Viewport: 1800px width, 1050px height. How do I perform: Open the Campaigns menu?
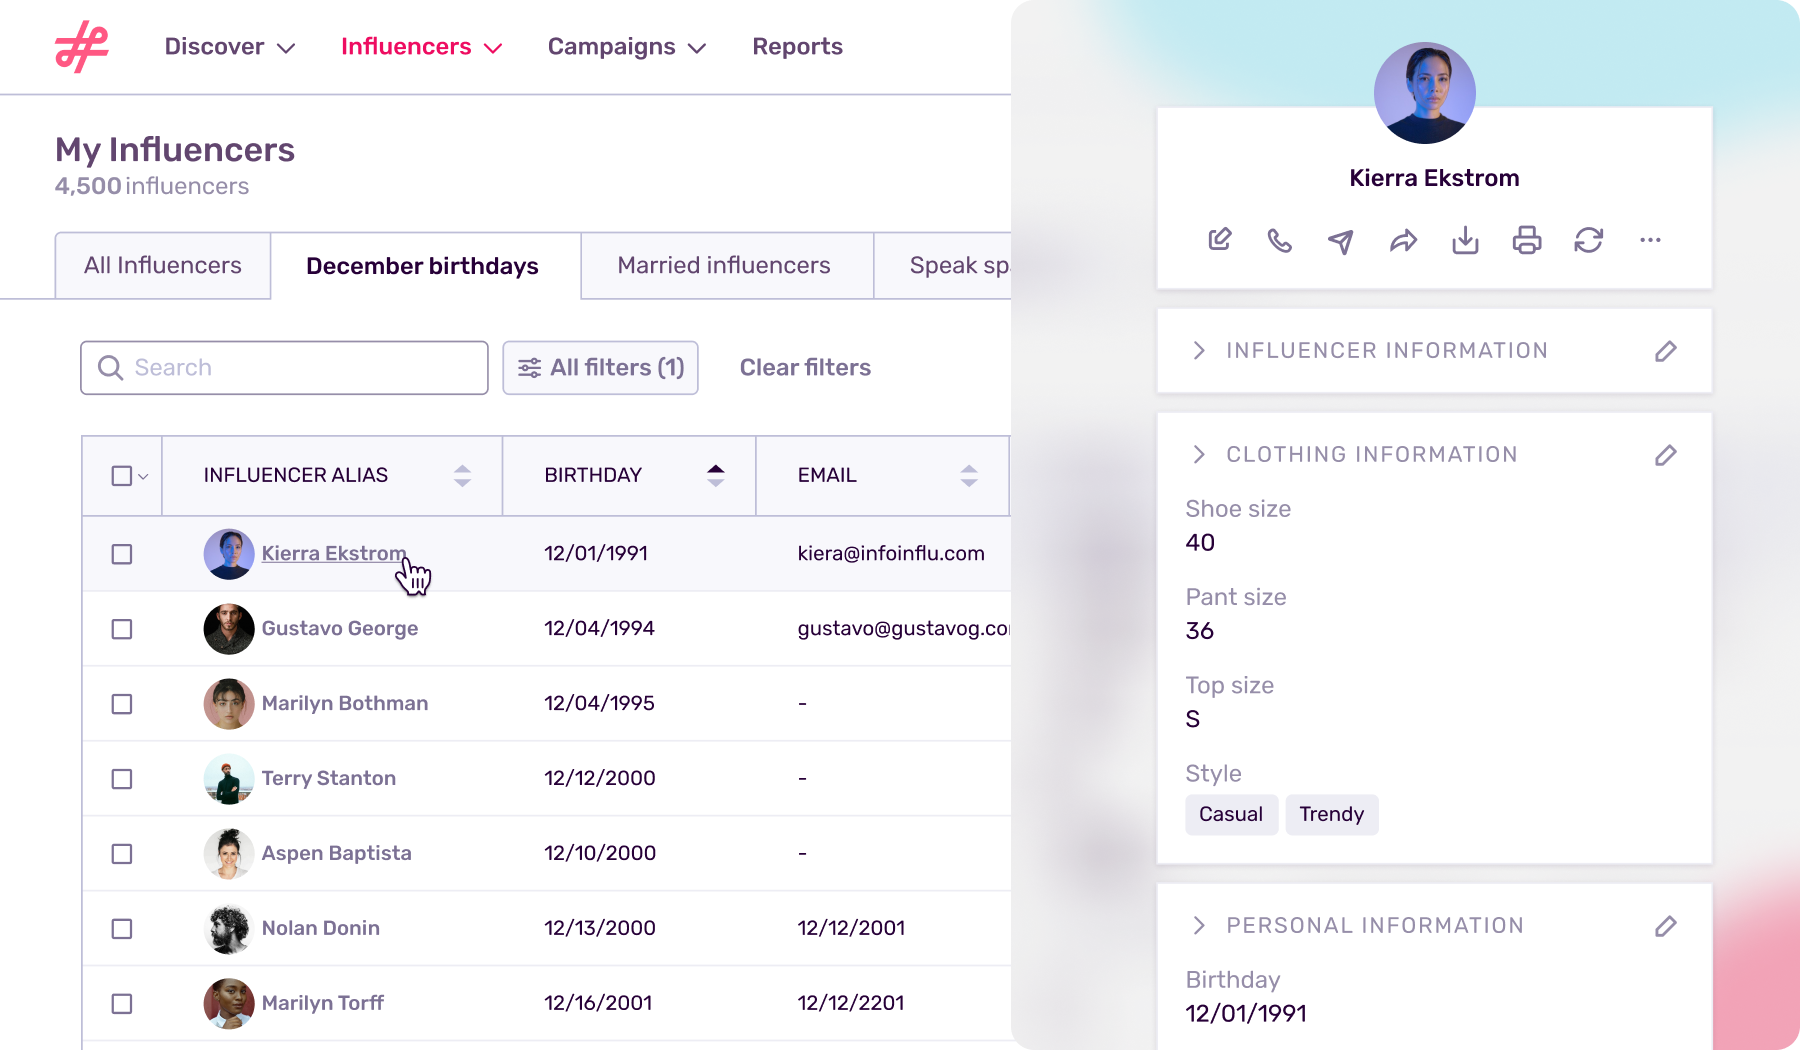click(626, 46)
